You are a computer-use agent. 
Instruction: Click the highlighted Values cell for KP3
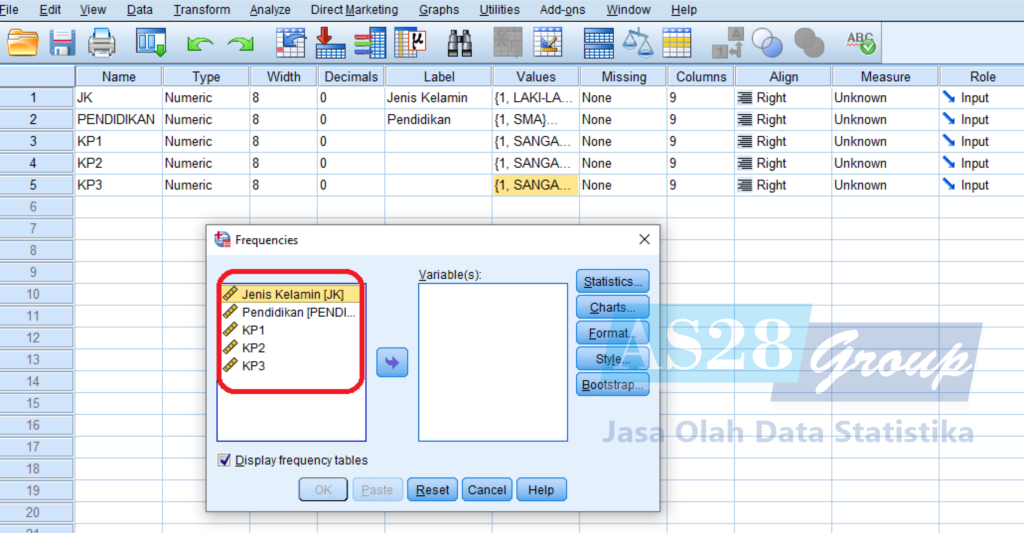[534, 185]
